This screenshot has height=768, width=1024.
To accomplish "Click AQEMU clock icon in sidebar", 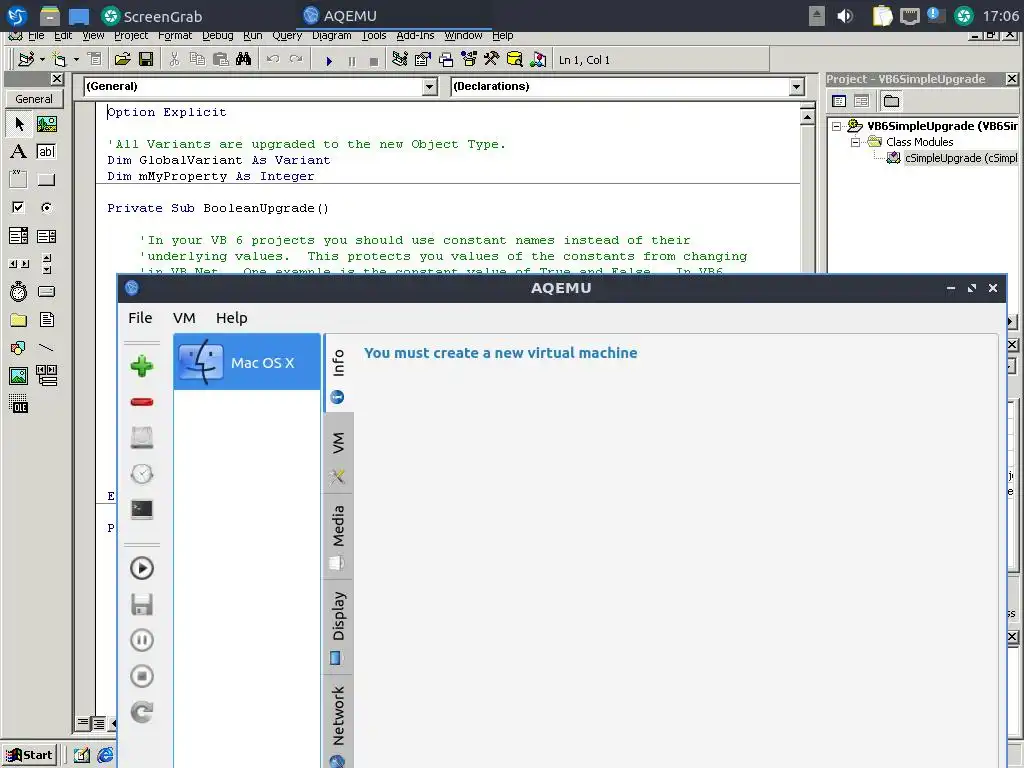I will 142,473.
